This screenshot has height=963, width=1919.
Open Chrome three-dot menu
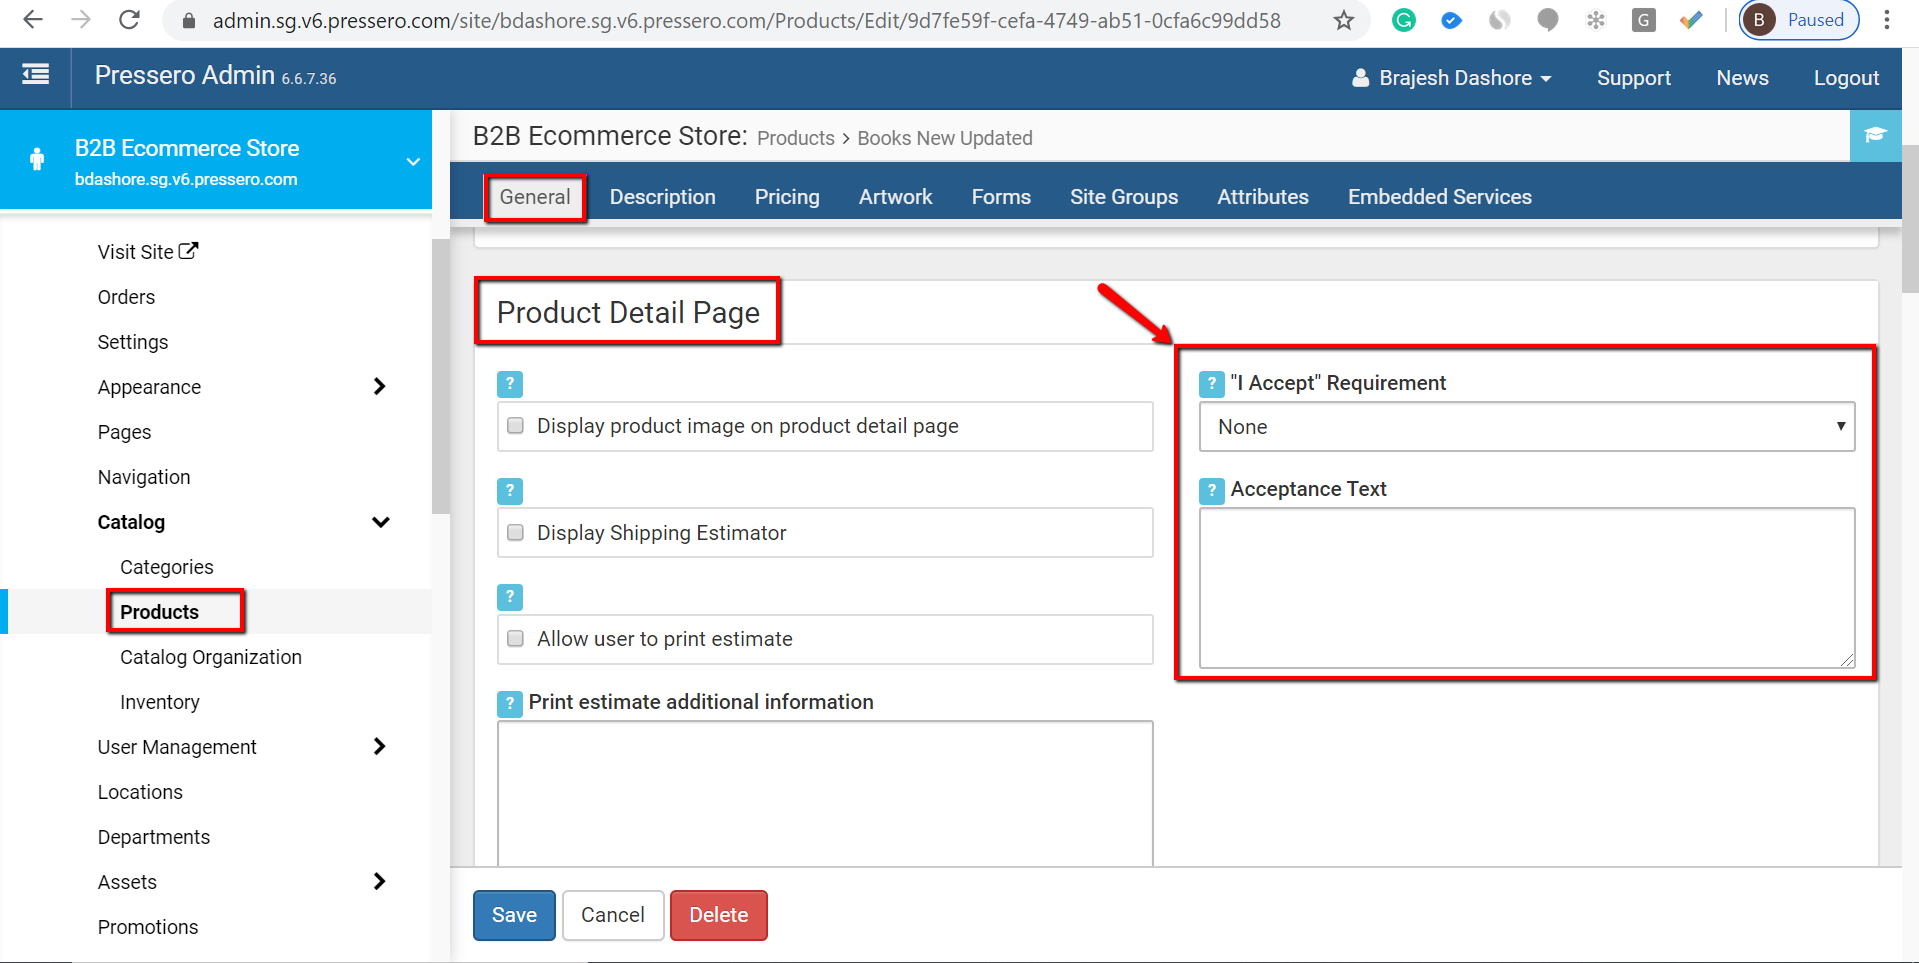pos(1886,20)
